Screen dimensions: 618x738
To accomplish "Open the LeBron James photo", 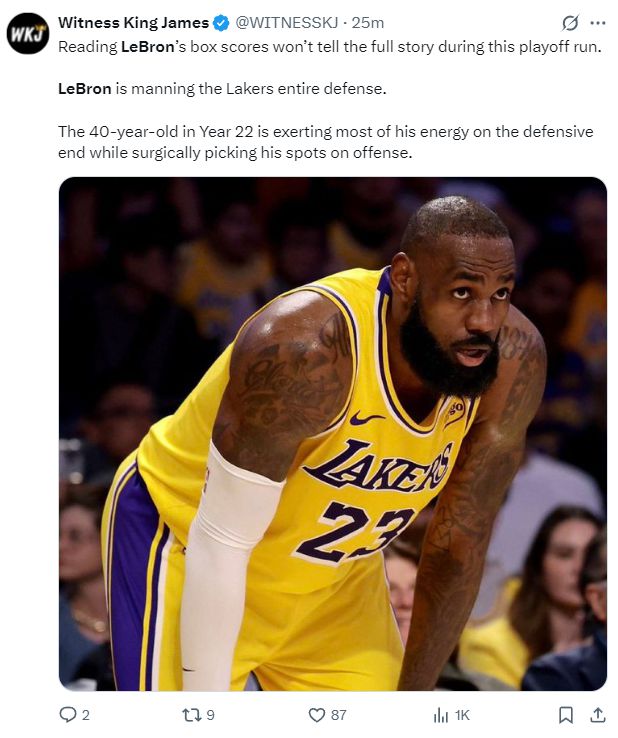I will click(x=332, y=433).
